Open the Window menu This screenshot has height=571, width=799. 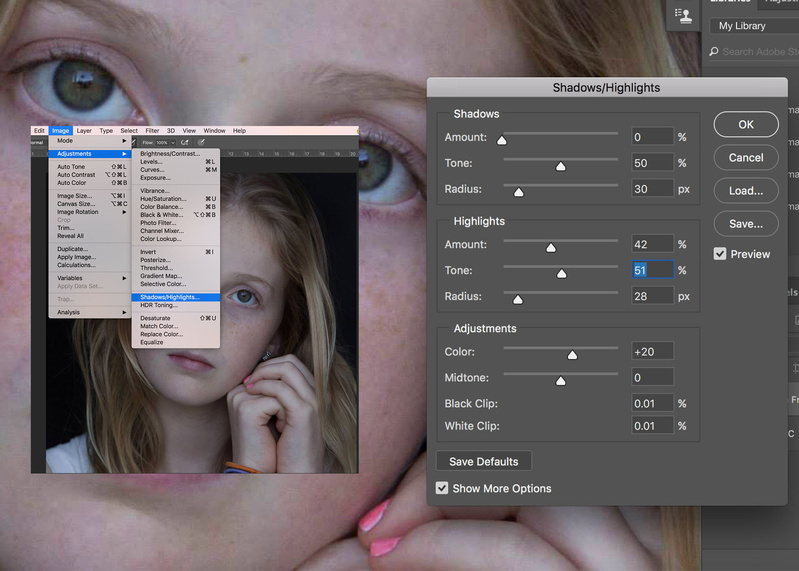[215, 130]
